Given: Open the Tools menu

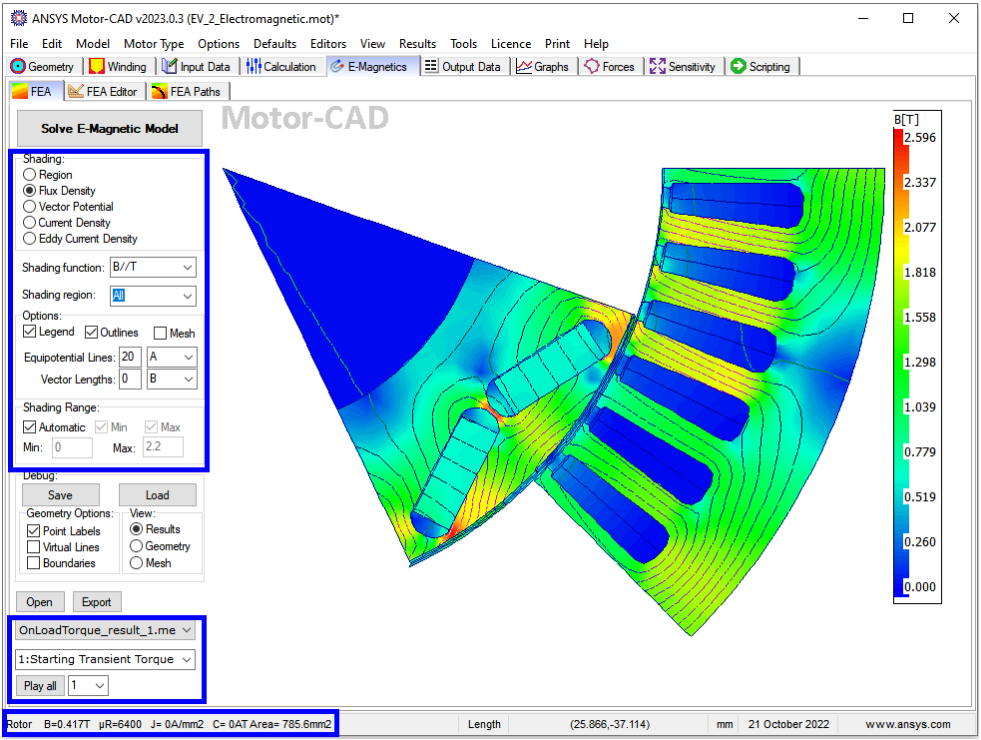Looking at the screenshot, I should click(x=464, y=44).
